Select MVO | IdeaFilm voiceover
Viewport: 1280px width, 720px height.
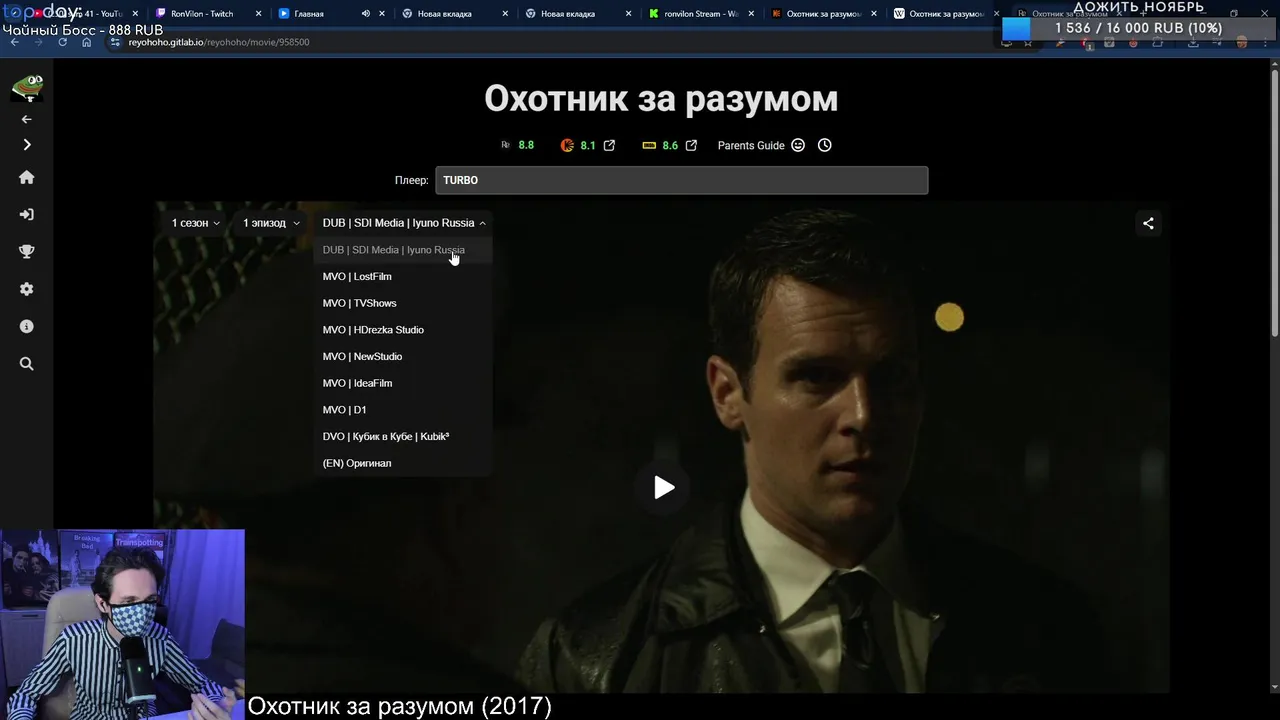(403, 383)
